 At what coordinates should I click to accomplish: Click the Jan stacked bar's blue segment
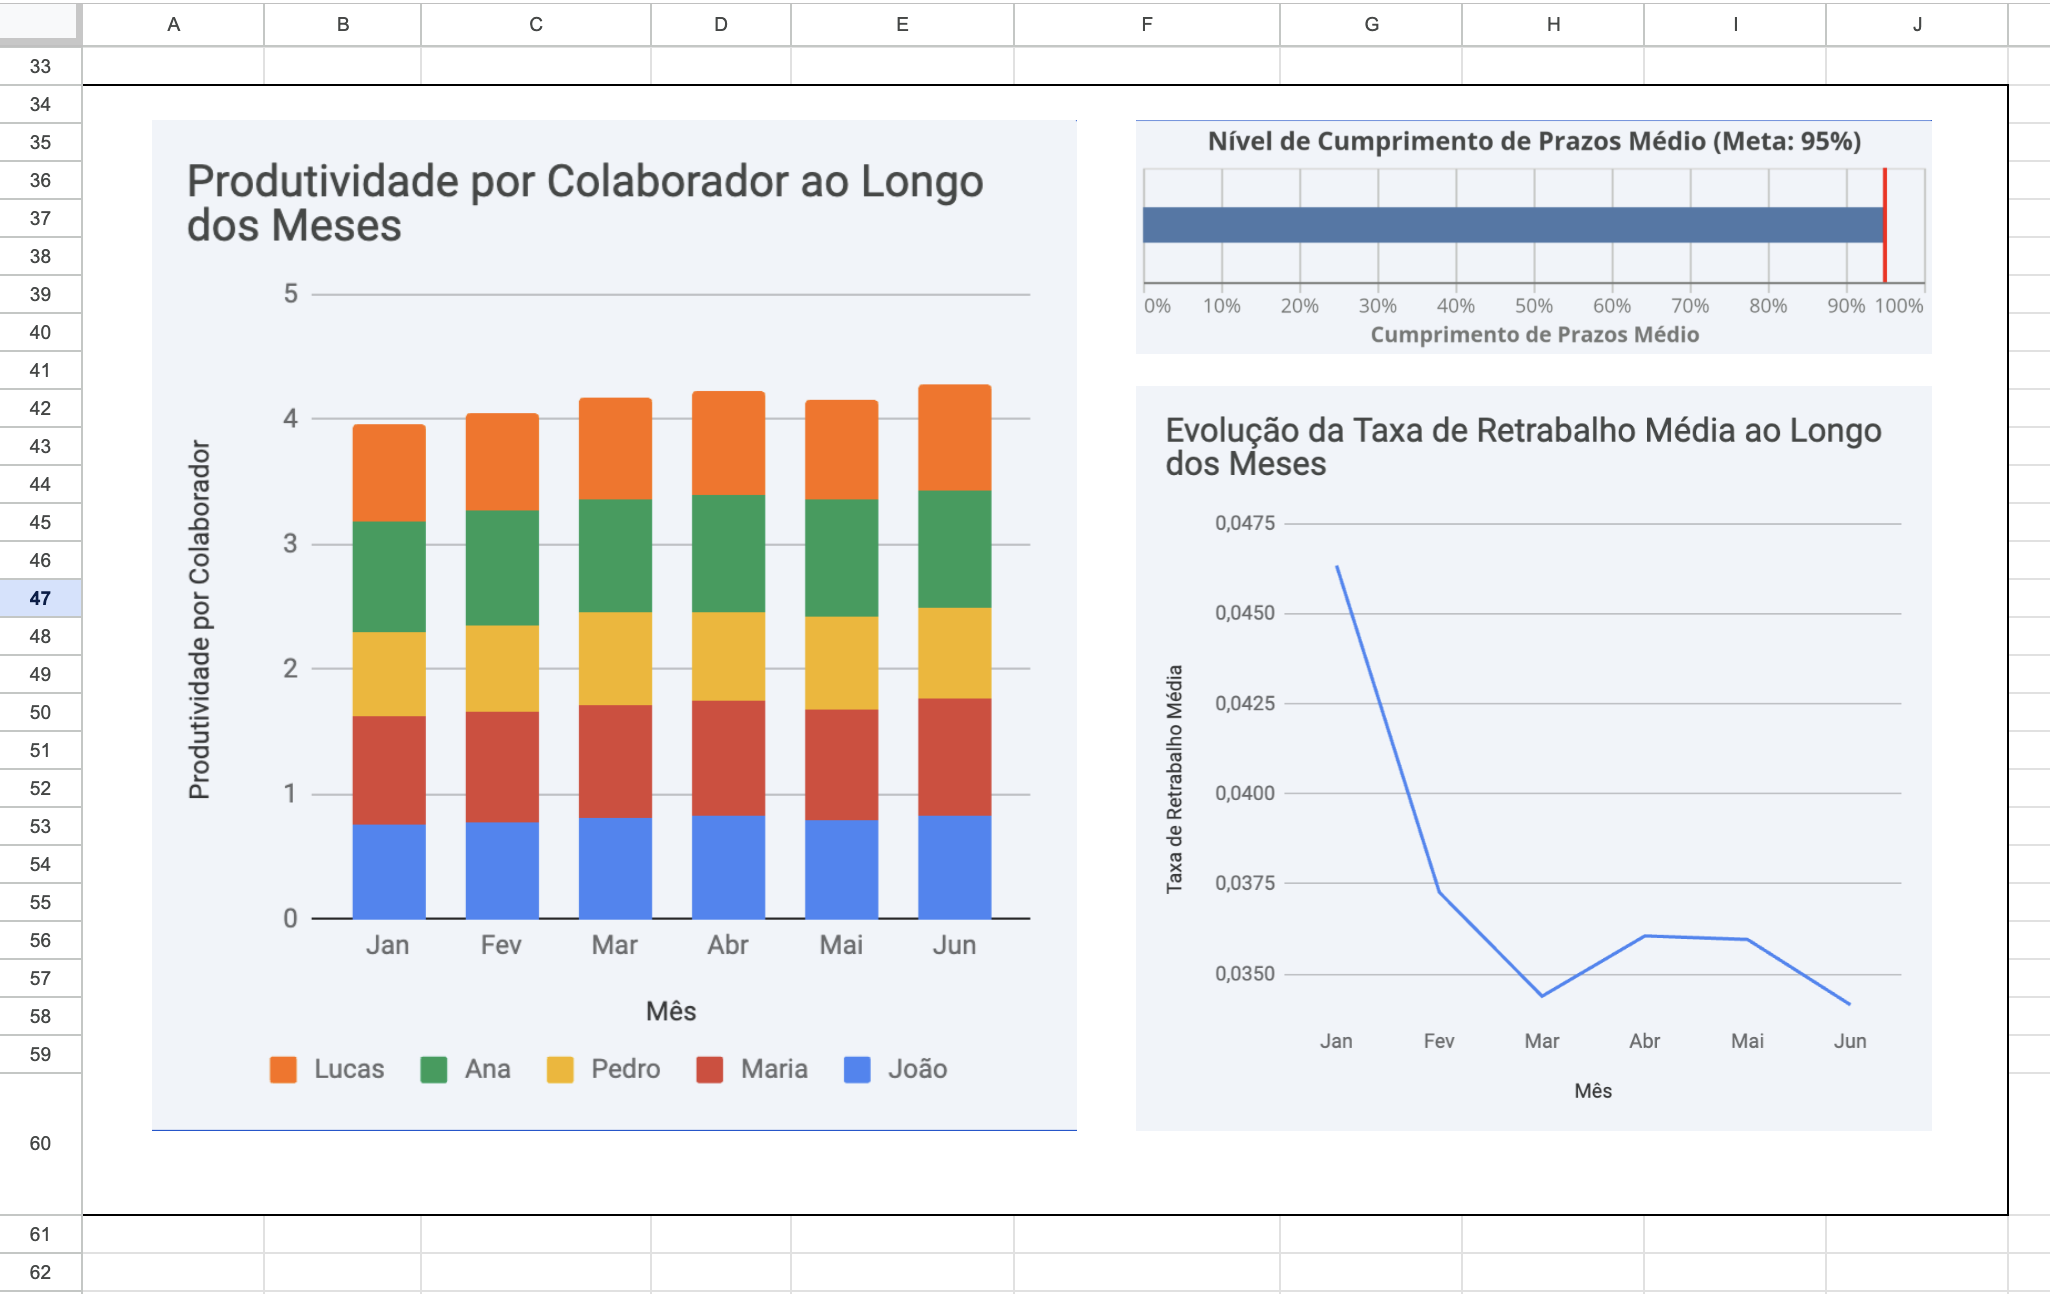[x=388, y=870]
